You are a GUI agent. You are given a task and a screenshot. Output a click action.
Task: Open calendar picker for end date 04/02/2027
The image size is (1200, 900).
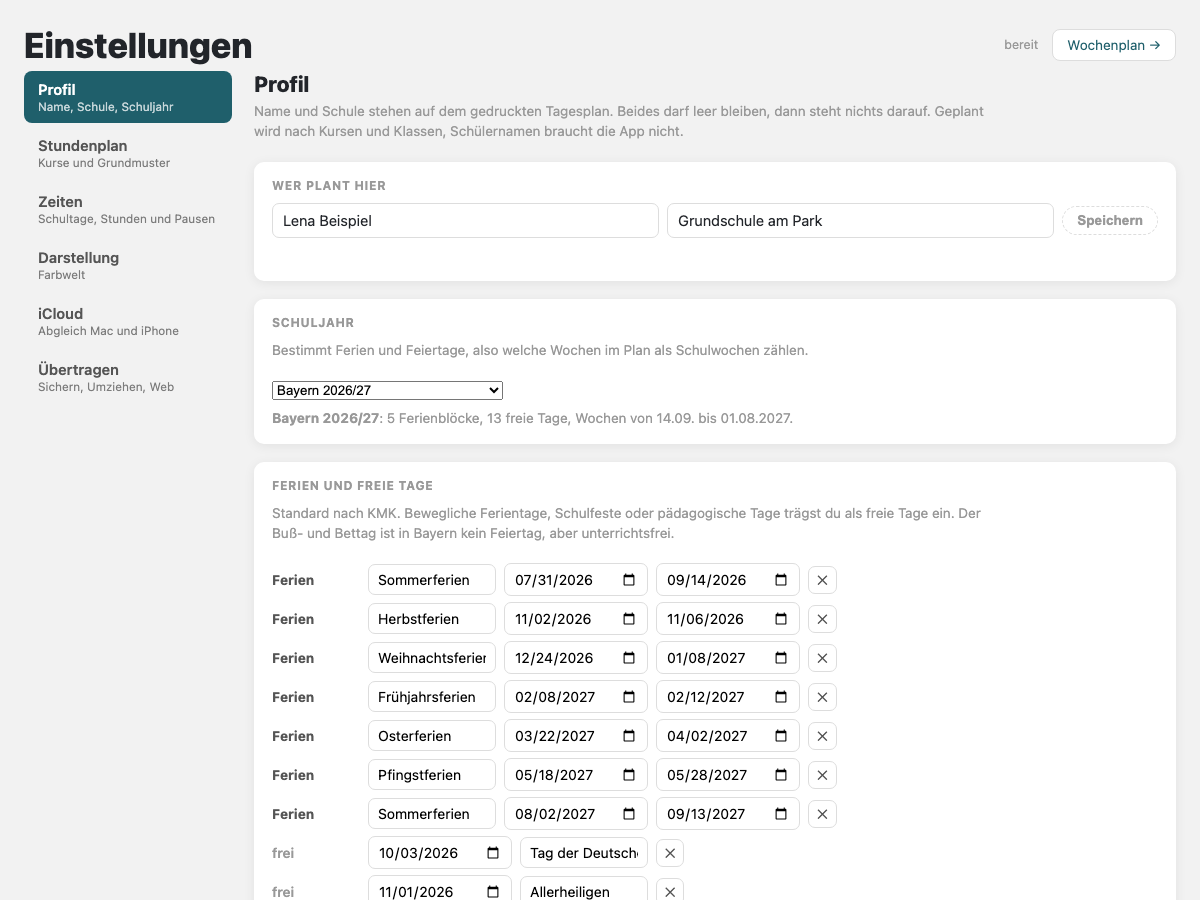click(781, 736)
